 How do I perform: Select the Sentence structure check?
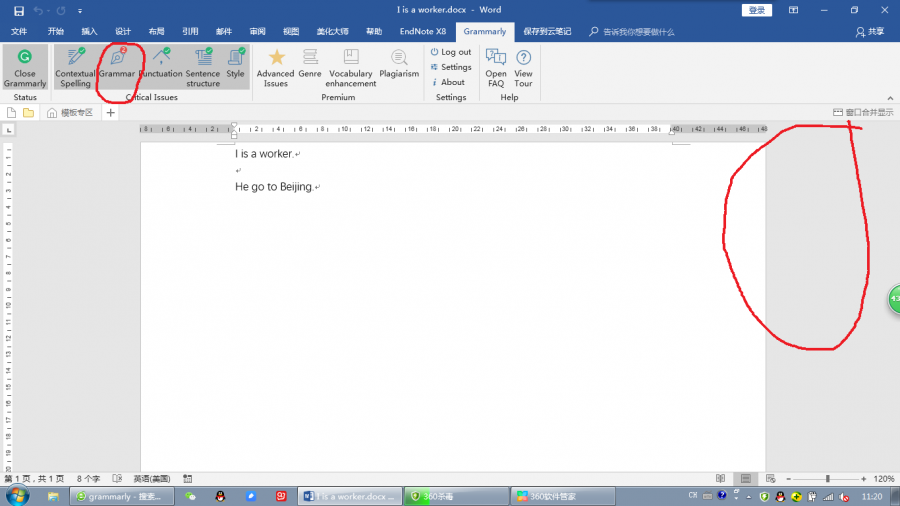pyautogui.click(x=203, y=66)
